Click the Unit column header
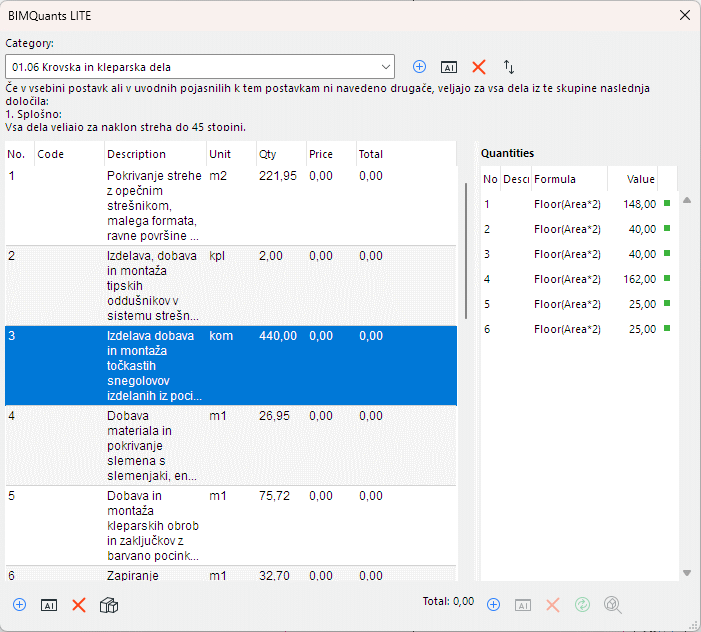This screenshot has width=701, height=632. [x=231, y=154]
